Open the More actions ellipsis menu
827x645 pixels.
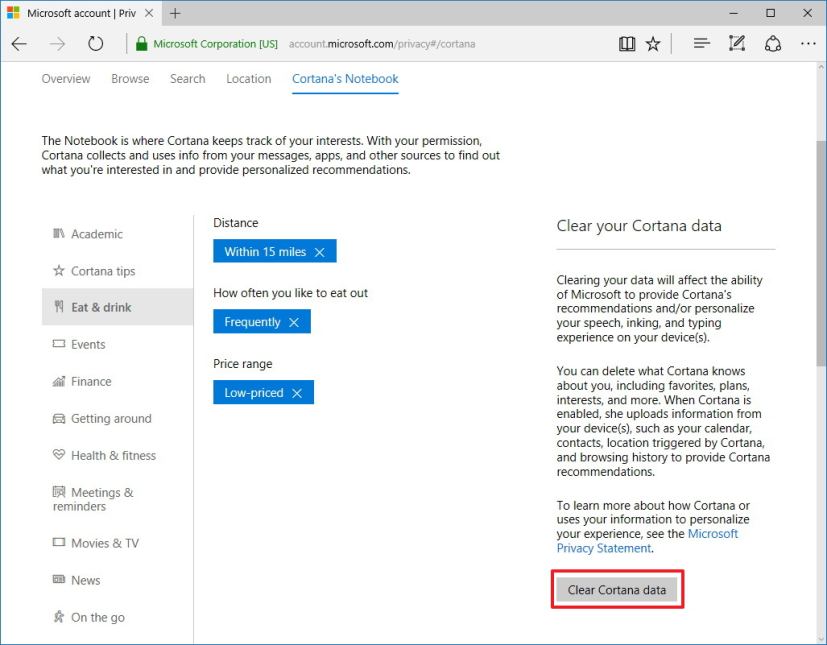(808, 44)
